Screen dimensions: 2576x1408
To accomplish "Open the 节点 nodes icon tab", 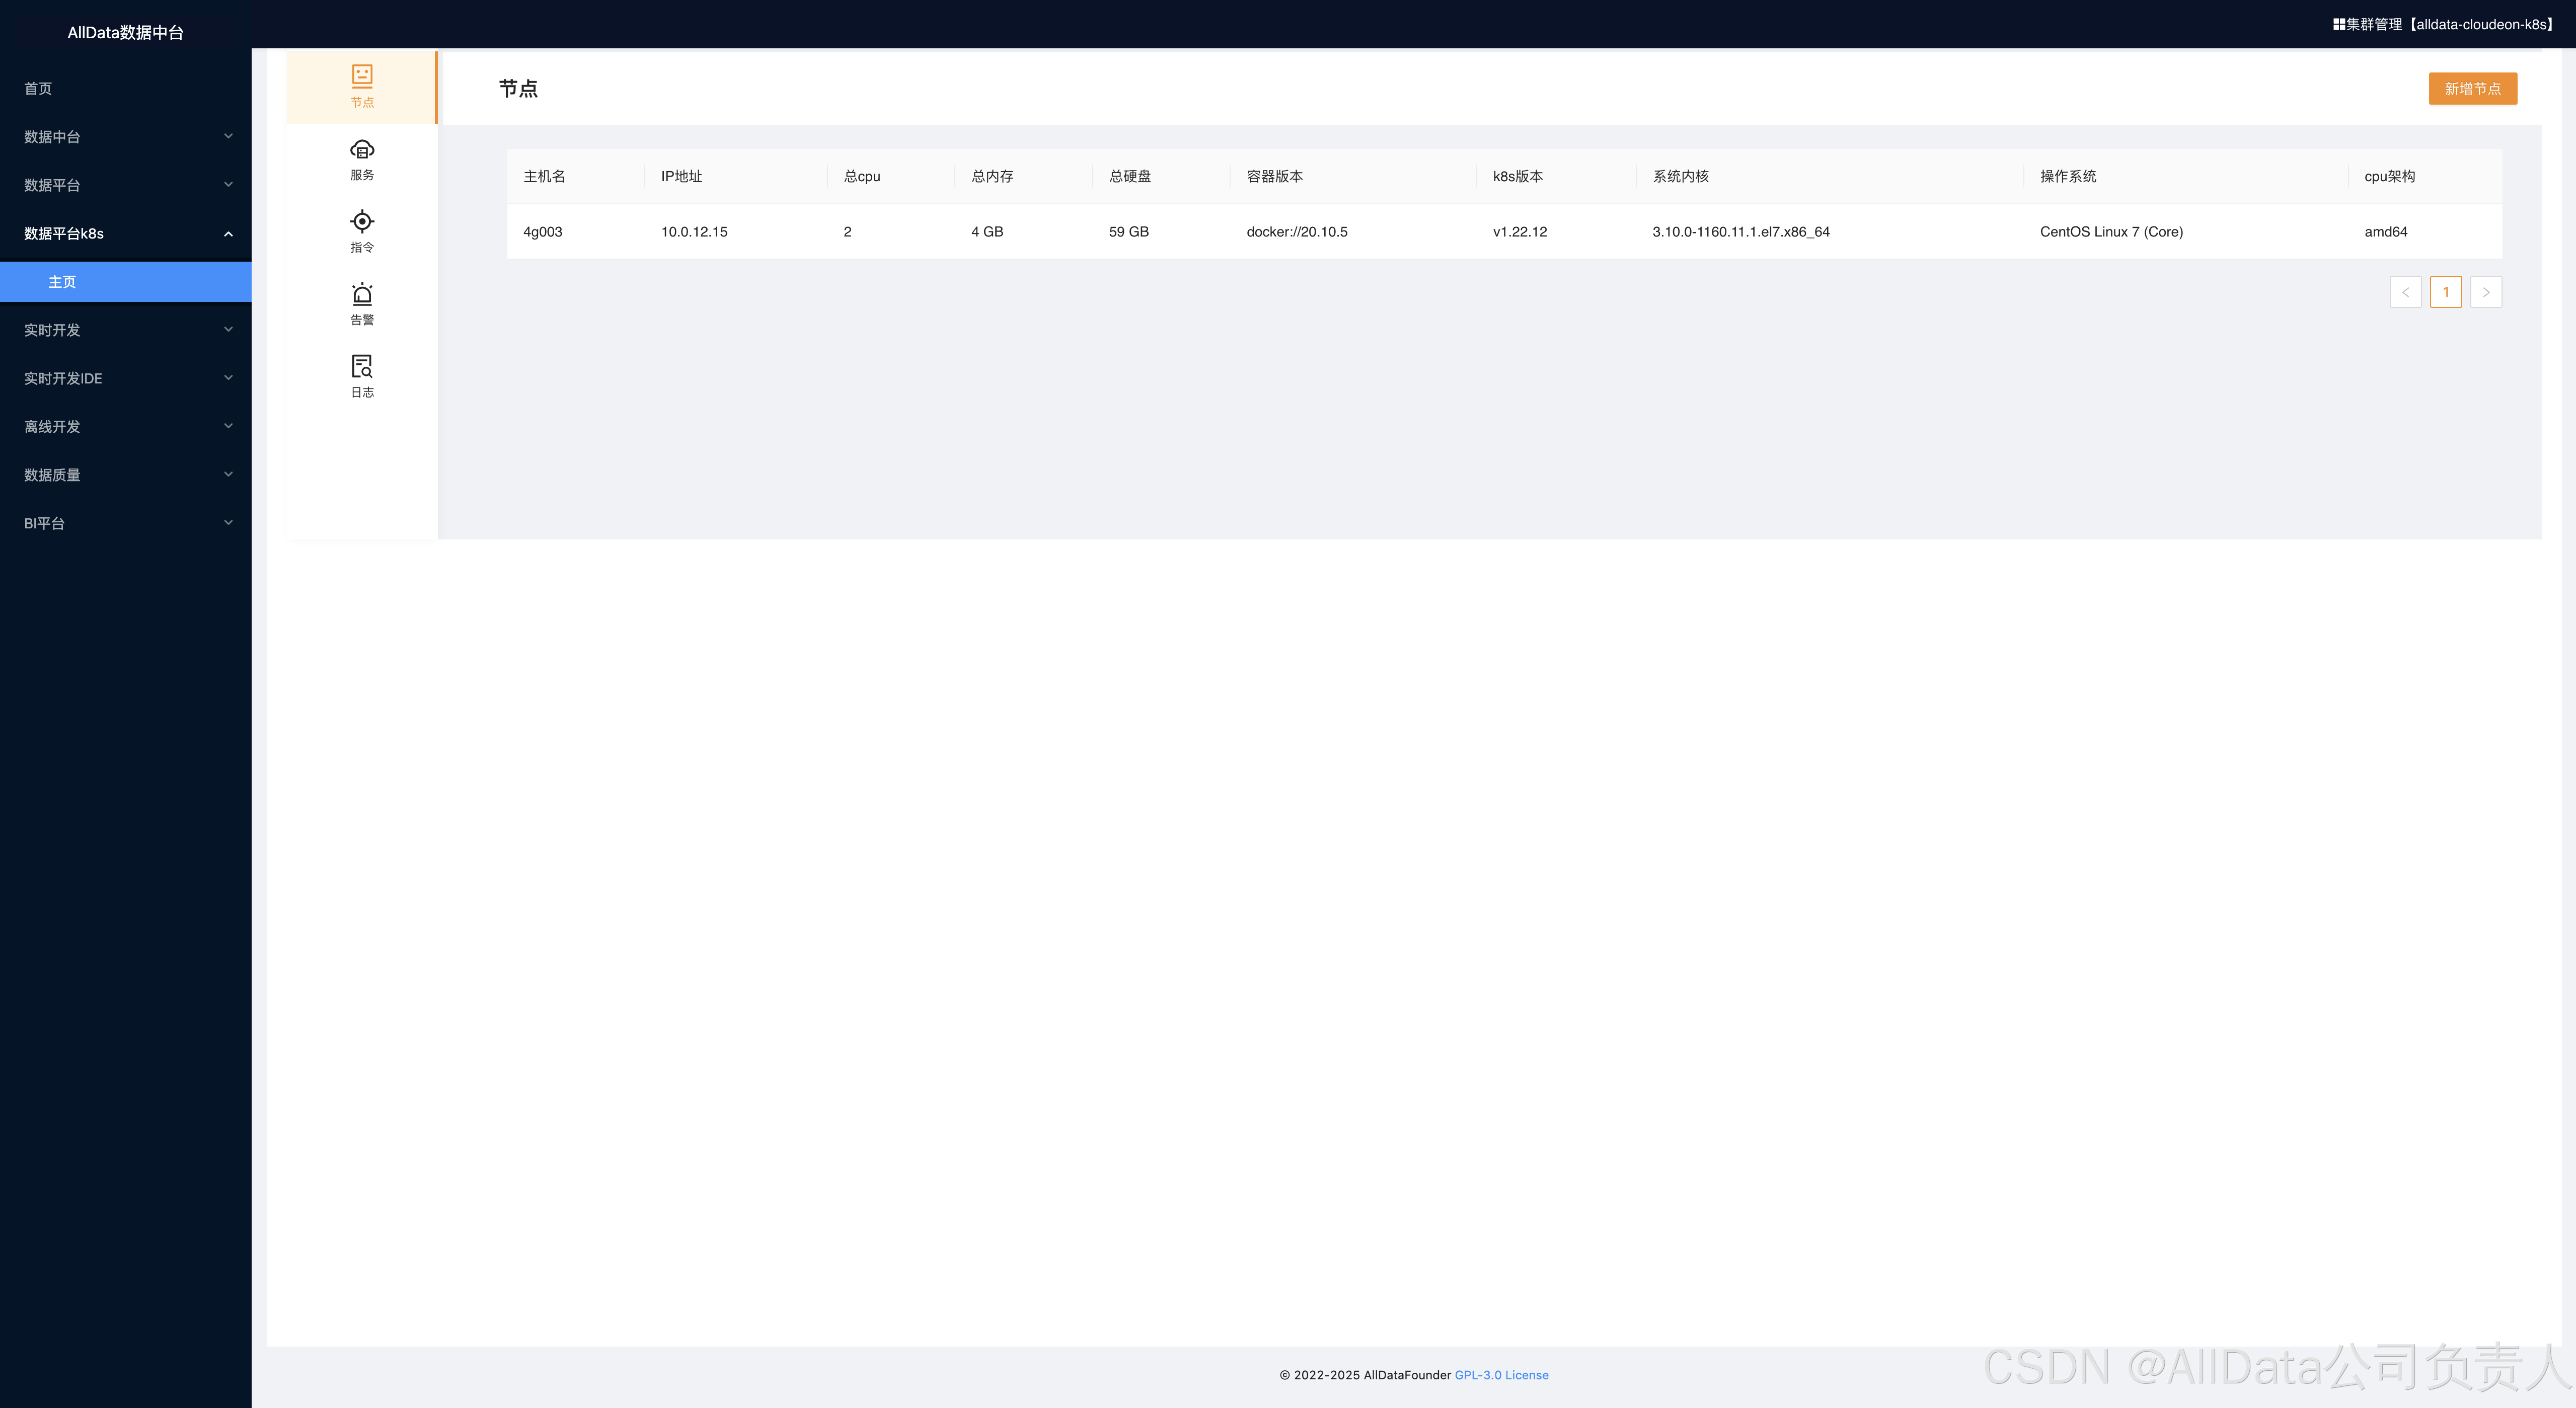I will point(361,86).
